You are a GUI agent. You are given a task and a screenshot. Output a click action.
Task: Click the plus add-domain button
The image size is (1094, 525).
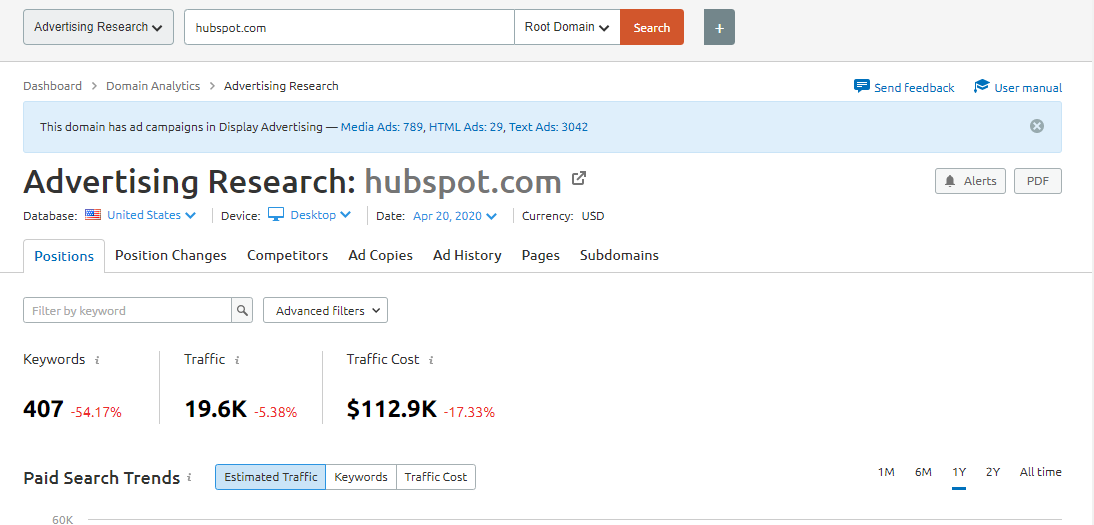click(x=719, y=28)
